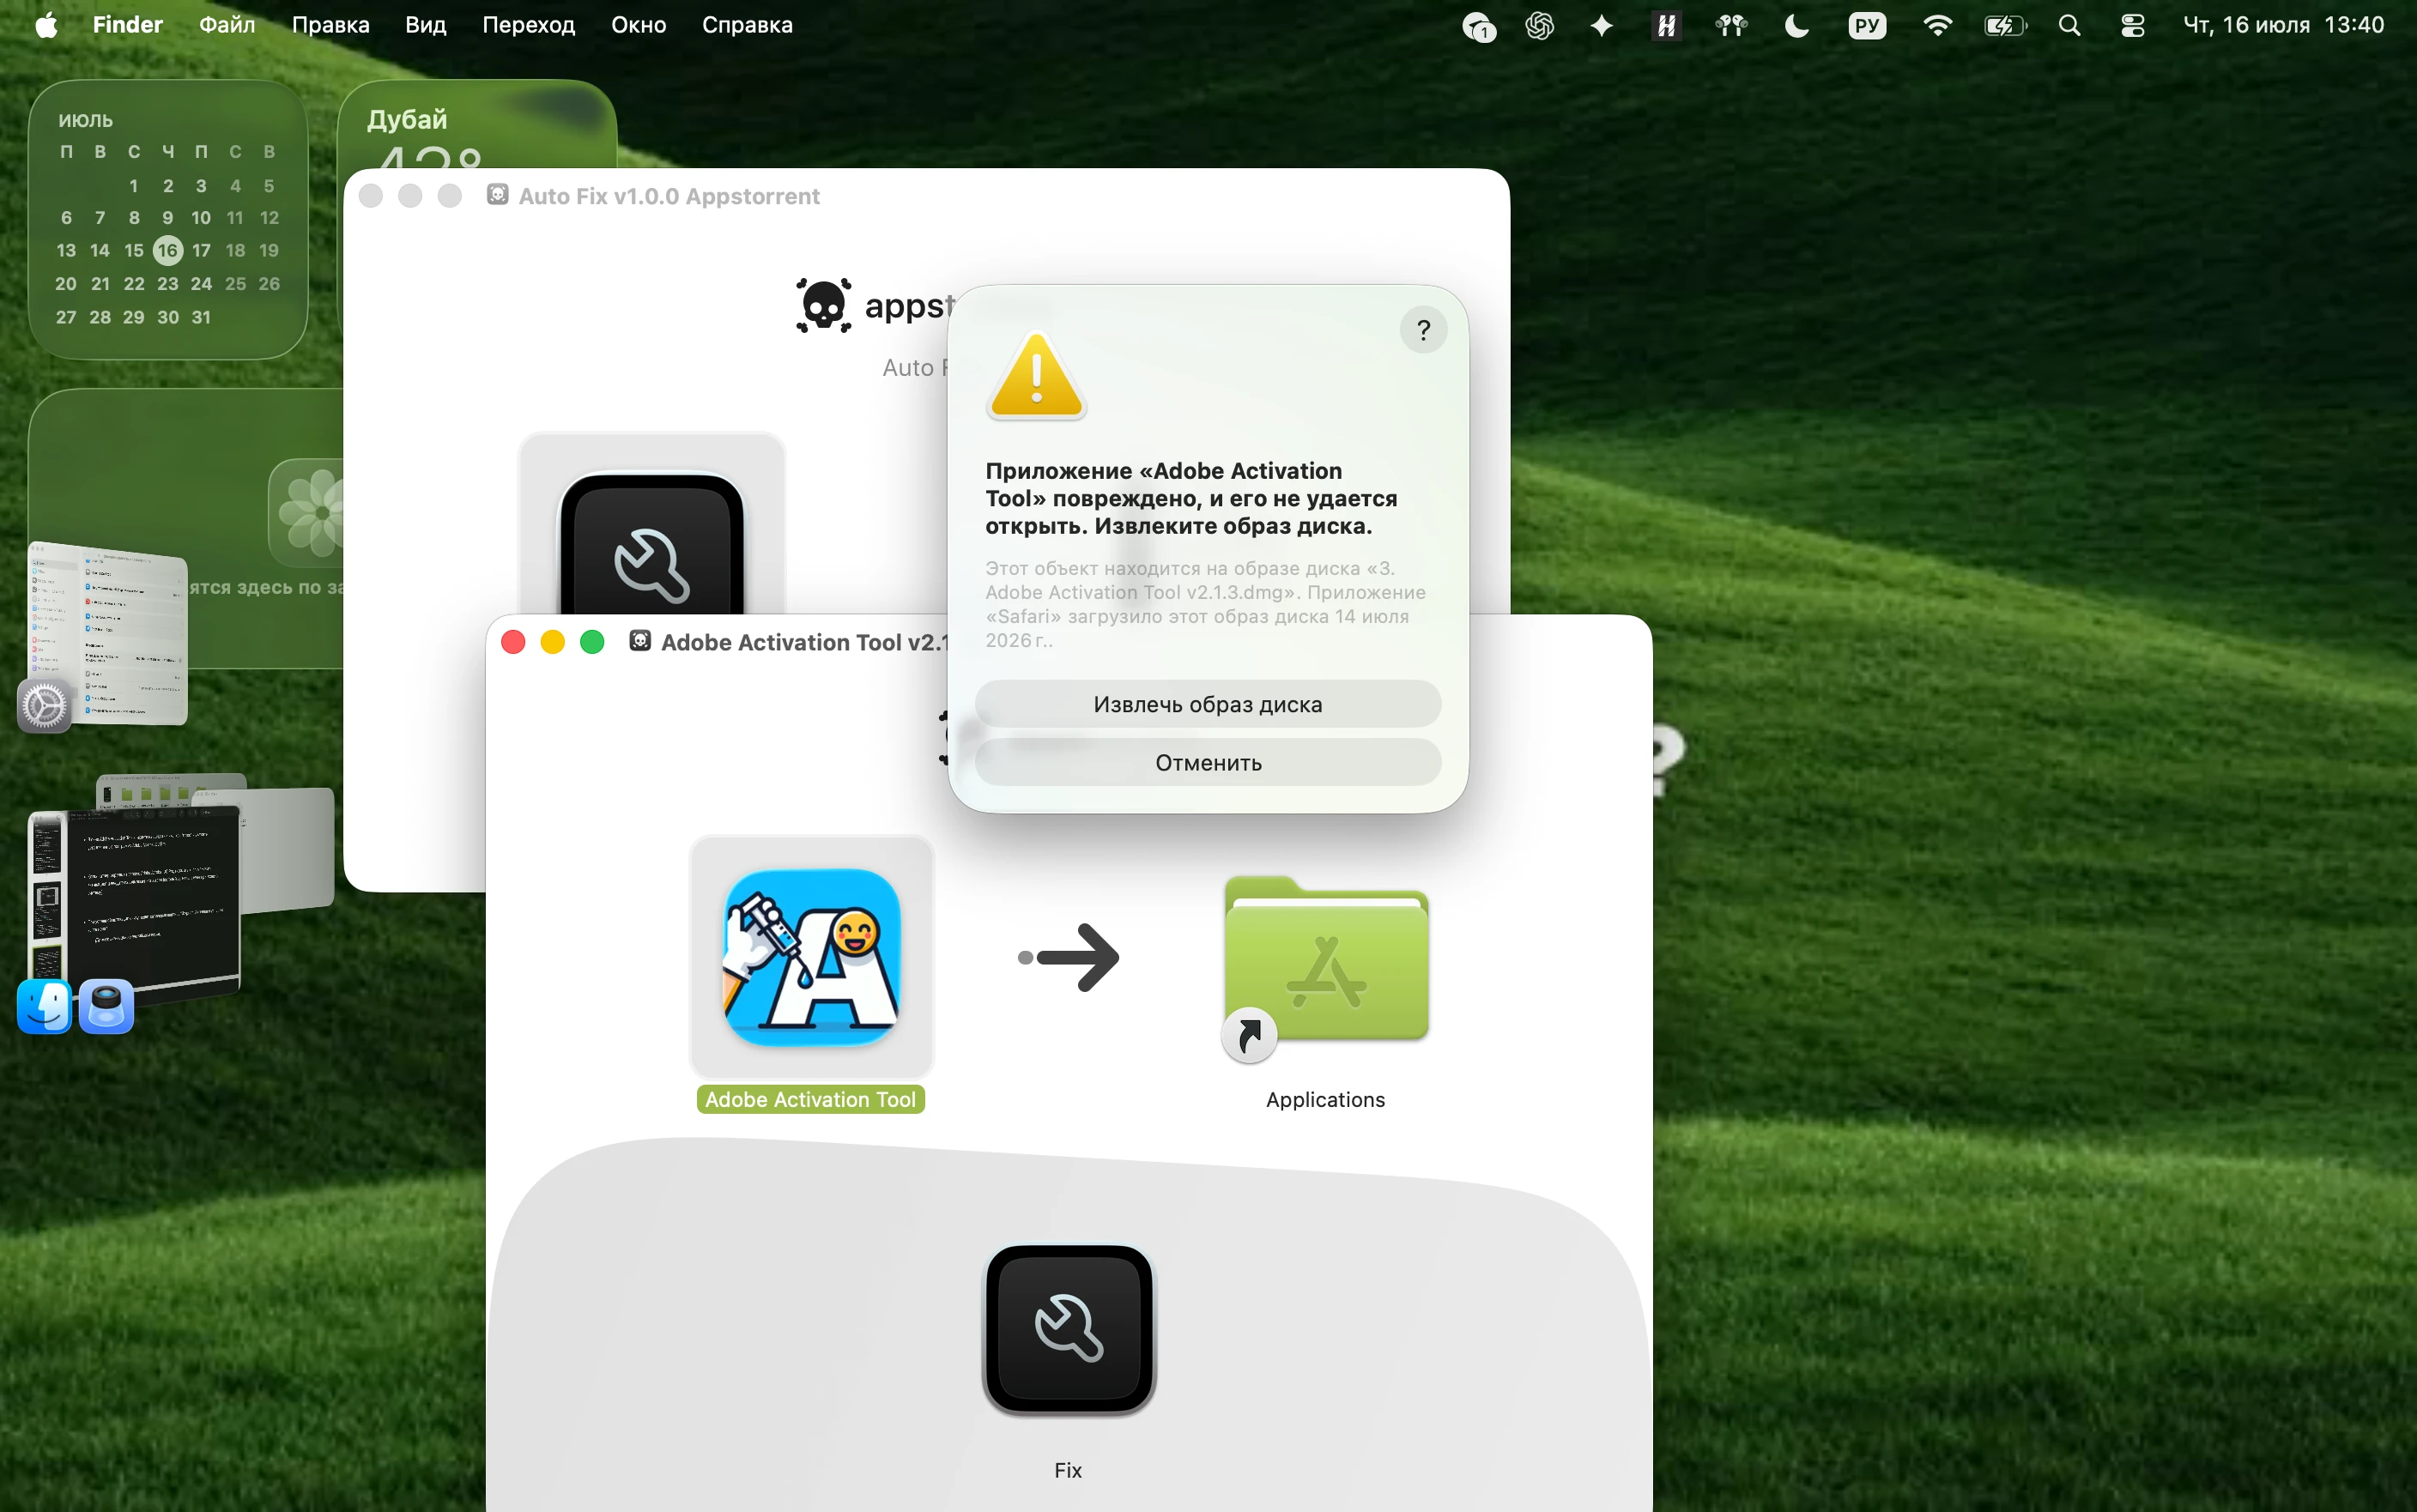Image resolution: width=2417 pixels, height=1512 pixels.
Task: Click the wrench icon in Auto Fix window
Action: [652, 545]
